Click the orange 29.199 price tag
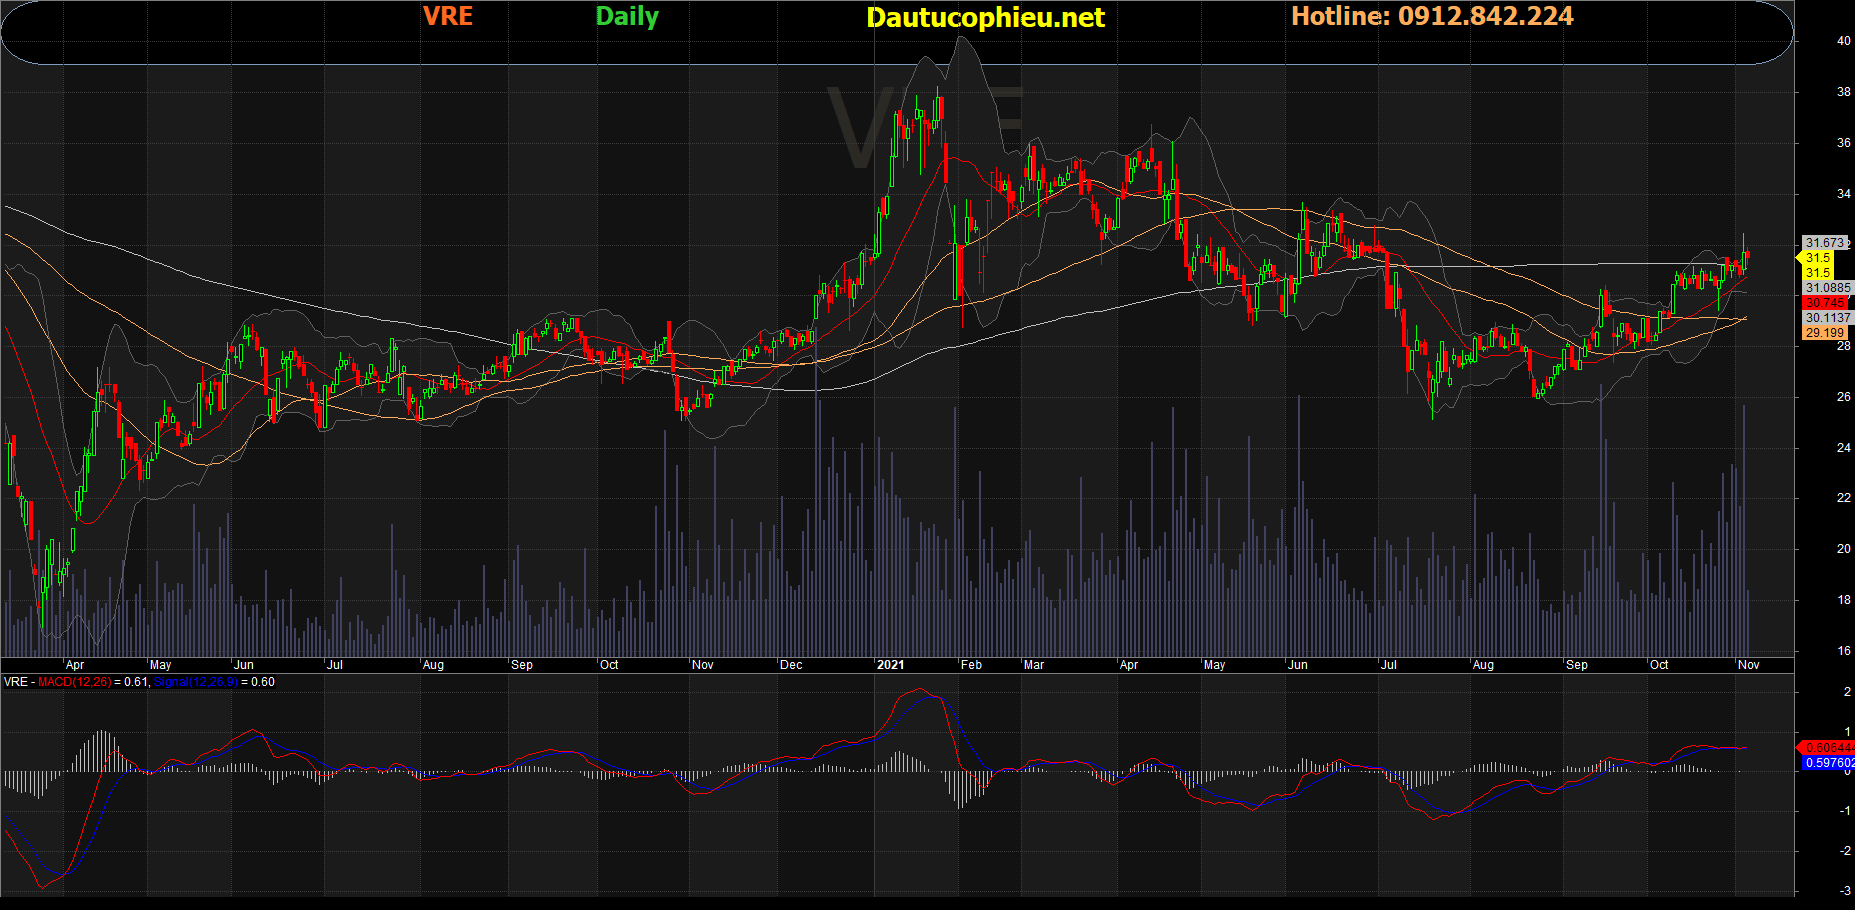The height and width of the screenshot is (910, 1855). pyautogui.click(x=1825, y=333)
